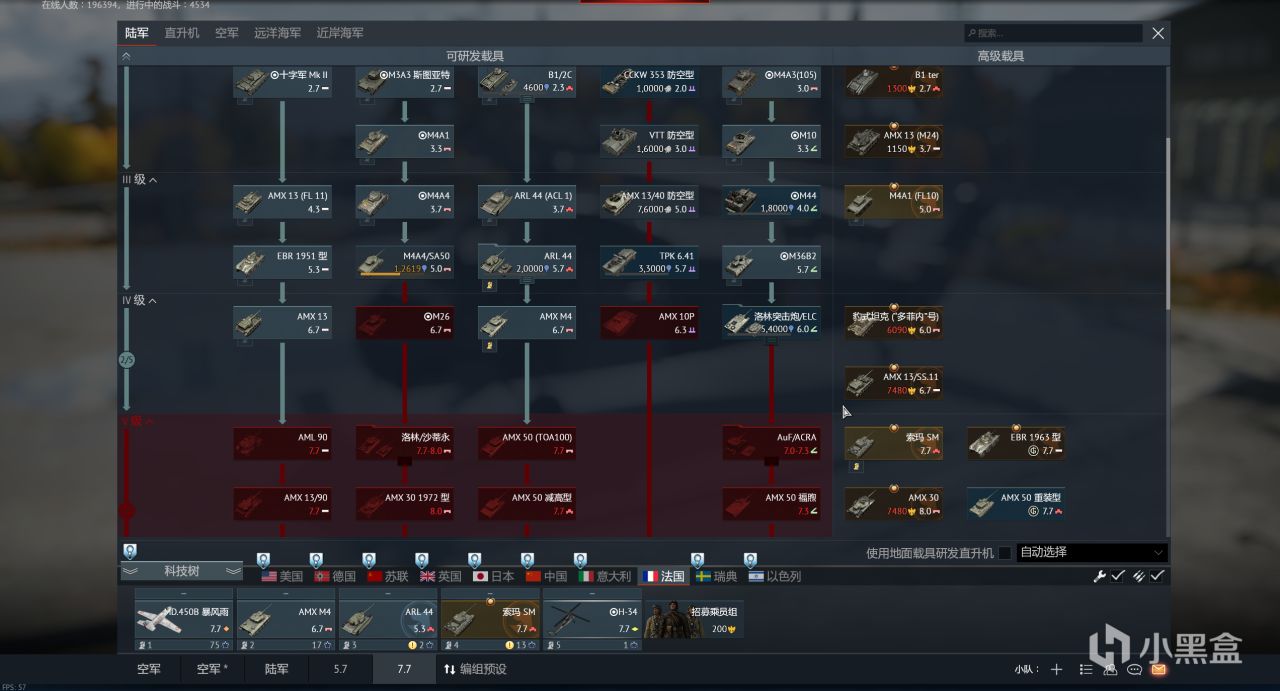The height and width of the screenshot is (691, 1280).
Task: Select the 5.7 lineup preset tab
Action: point(340,669)
